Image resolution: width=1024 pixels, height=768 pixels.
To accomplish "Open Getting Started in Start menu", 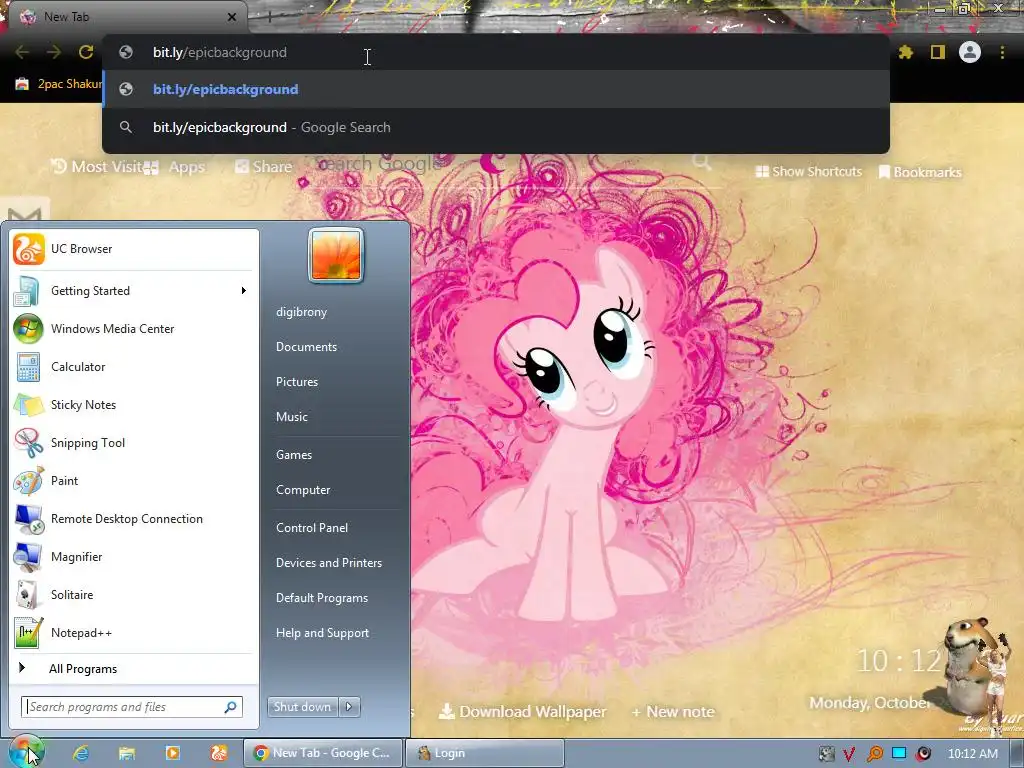I will (x=133, y=291).
